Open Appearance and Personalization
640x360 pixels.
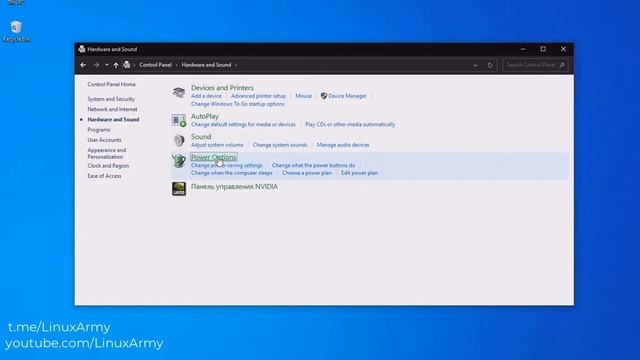(107, 153)
